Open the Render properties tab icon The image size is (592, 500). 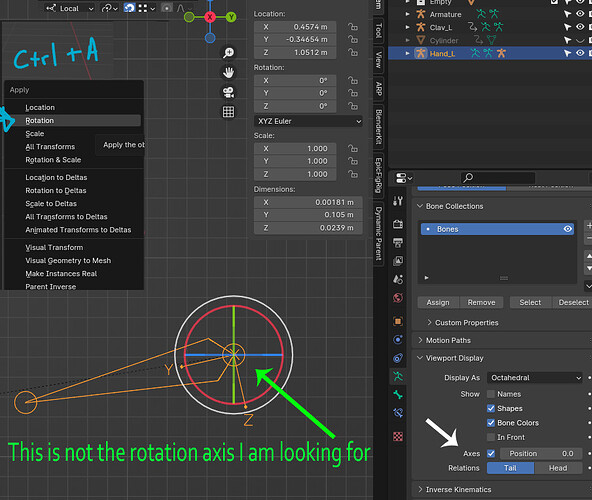pyautogui.click(x=398, y=224)
